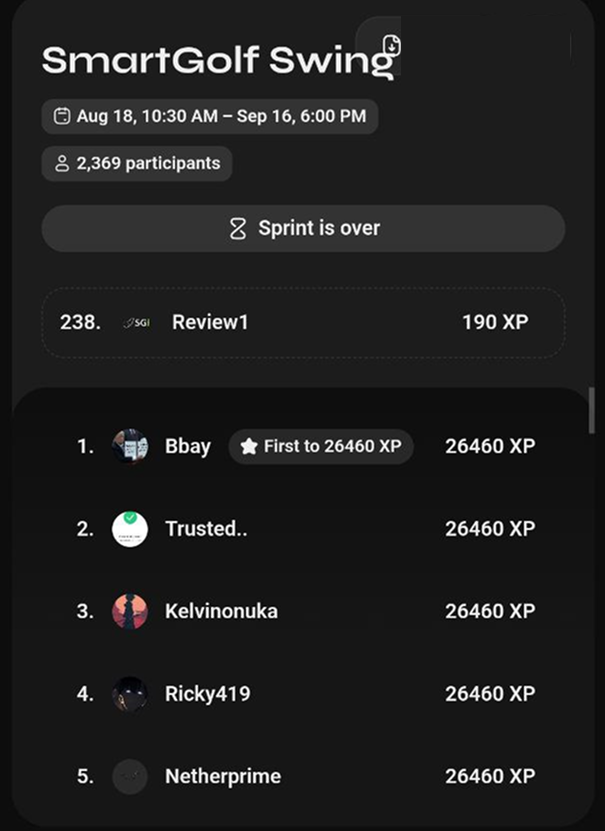Click the SmartGolf Swing title
The image size is (605, 831).
coord(218,61)
